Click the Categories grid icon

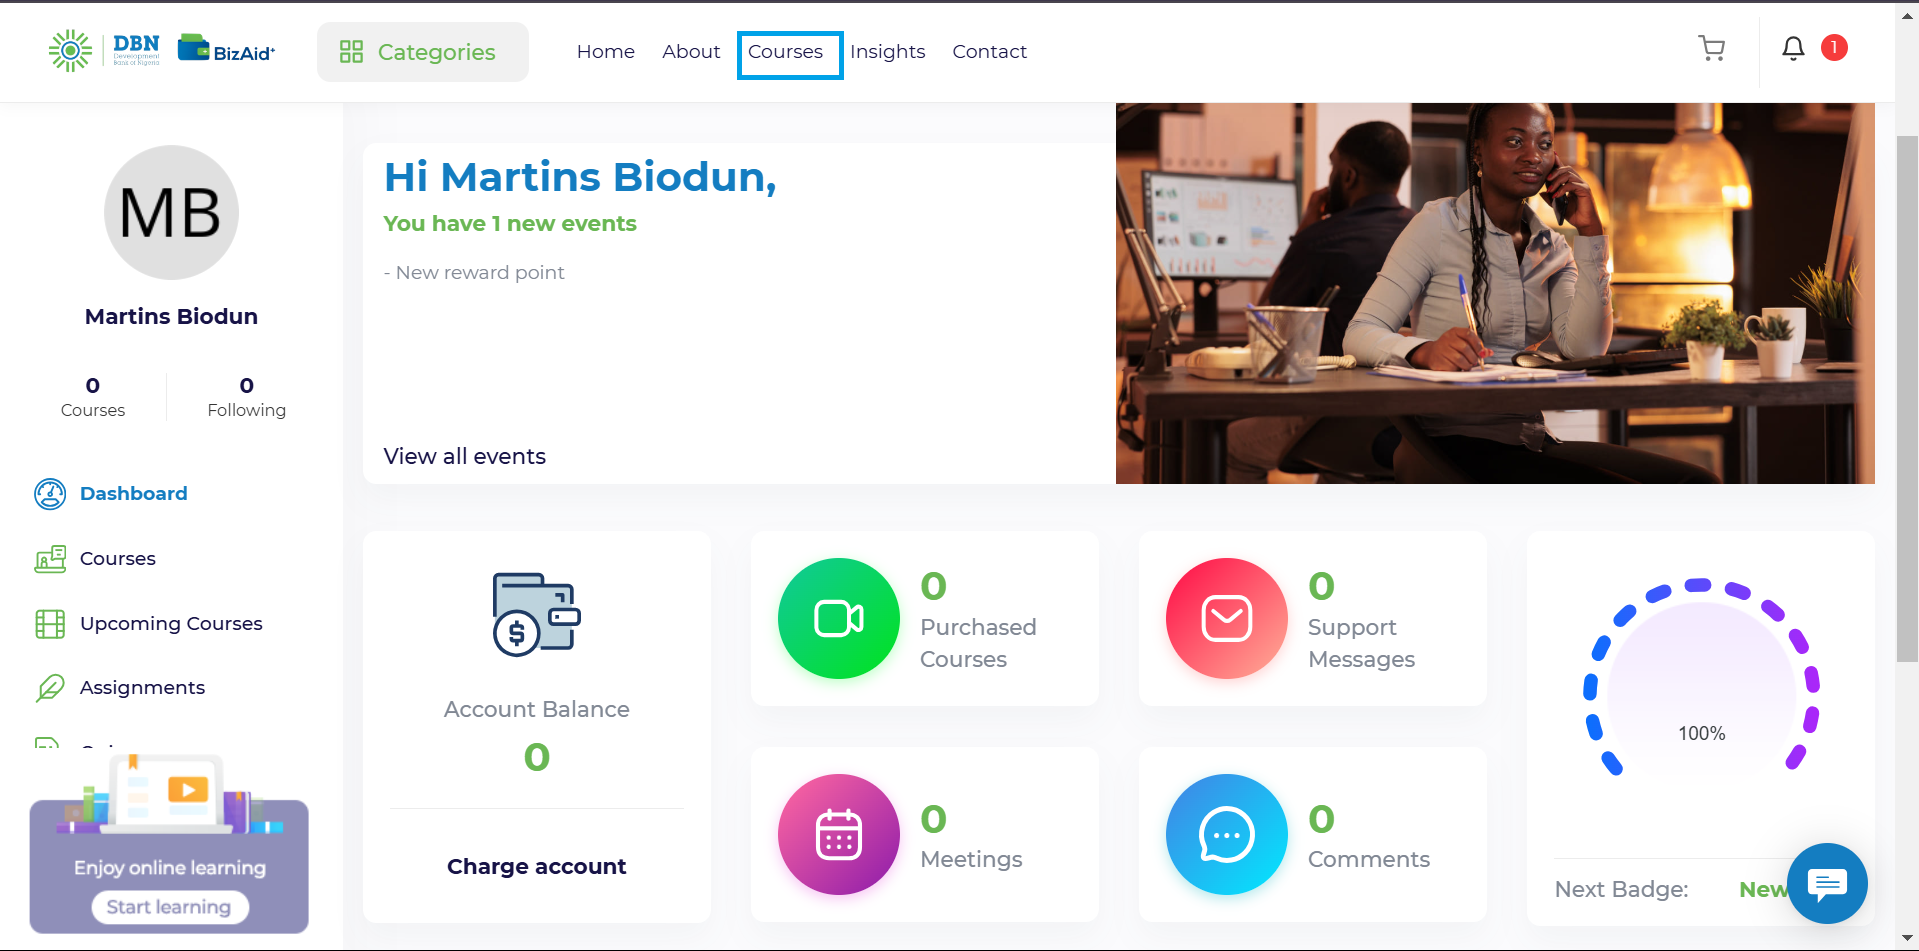pyautogui.click(x=351, y=52)
